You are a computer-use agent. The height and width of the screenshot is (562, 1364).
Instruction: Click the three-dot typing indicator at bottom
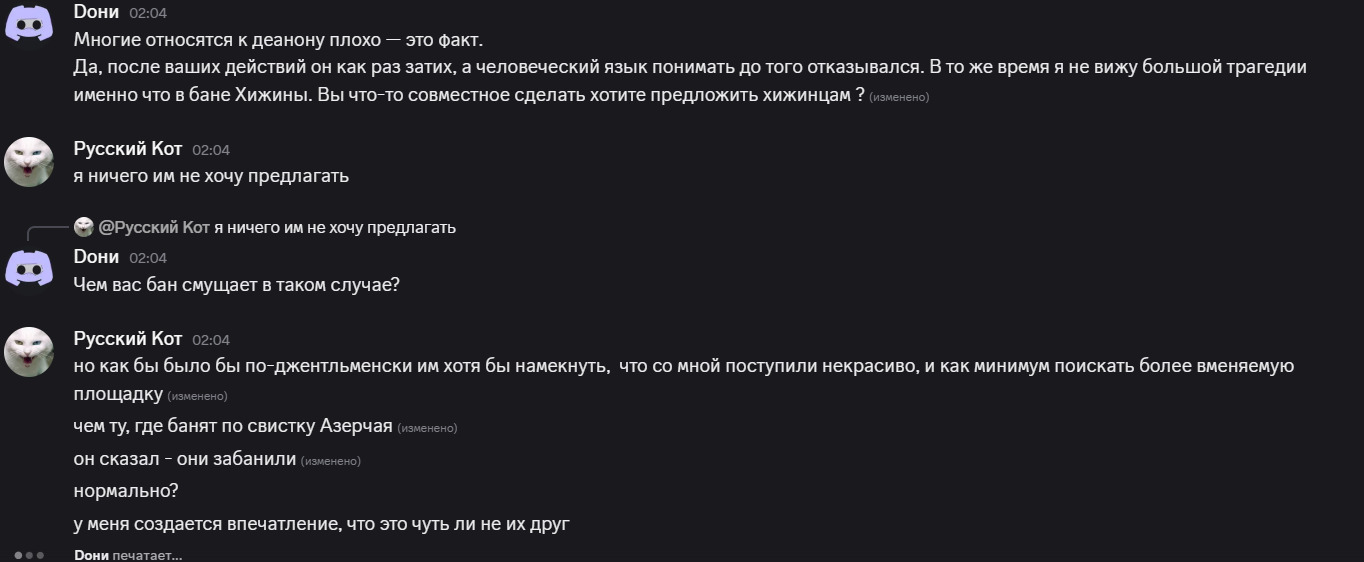[29, 555]
